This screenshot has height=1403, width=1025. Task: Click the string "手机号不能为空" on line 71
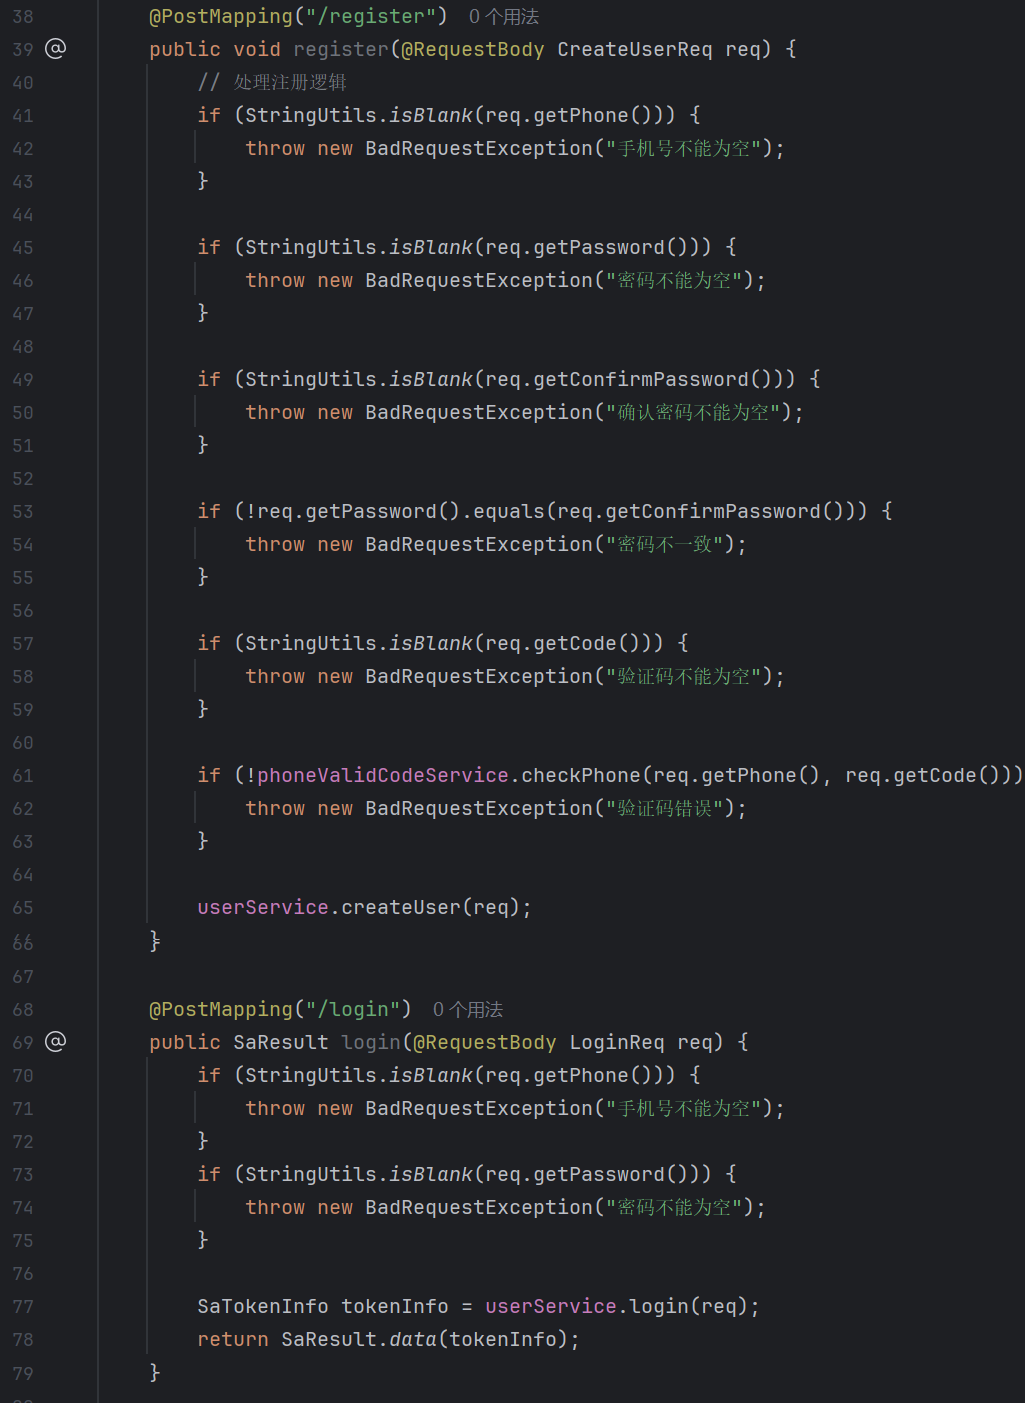coord(684,1108)
